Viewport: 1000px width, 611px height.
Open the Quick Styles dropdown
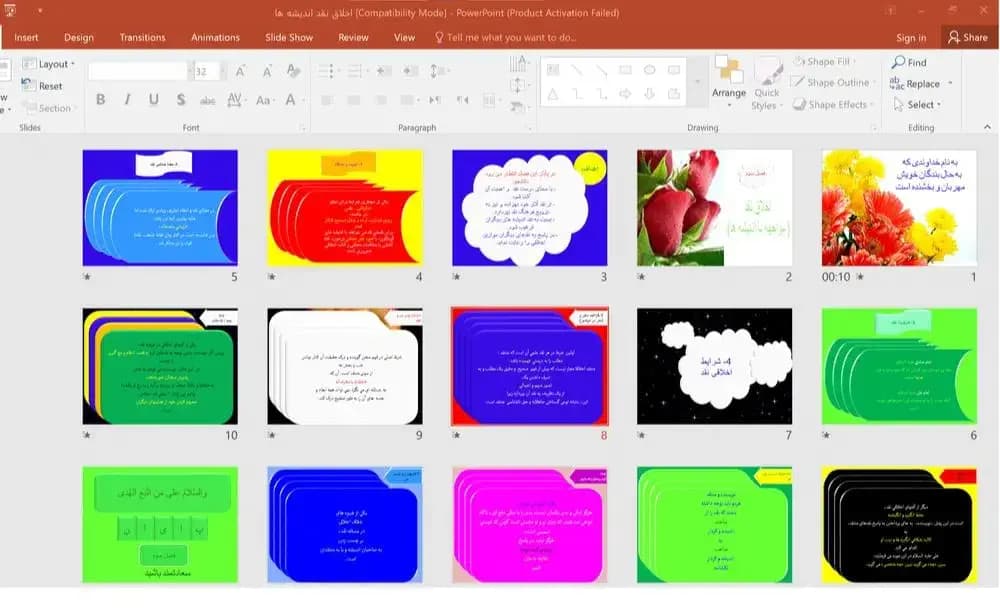click(767, 83)
